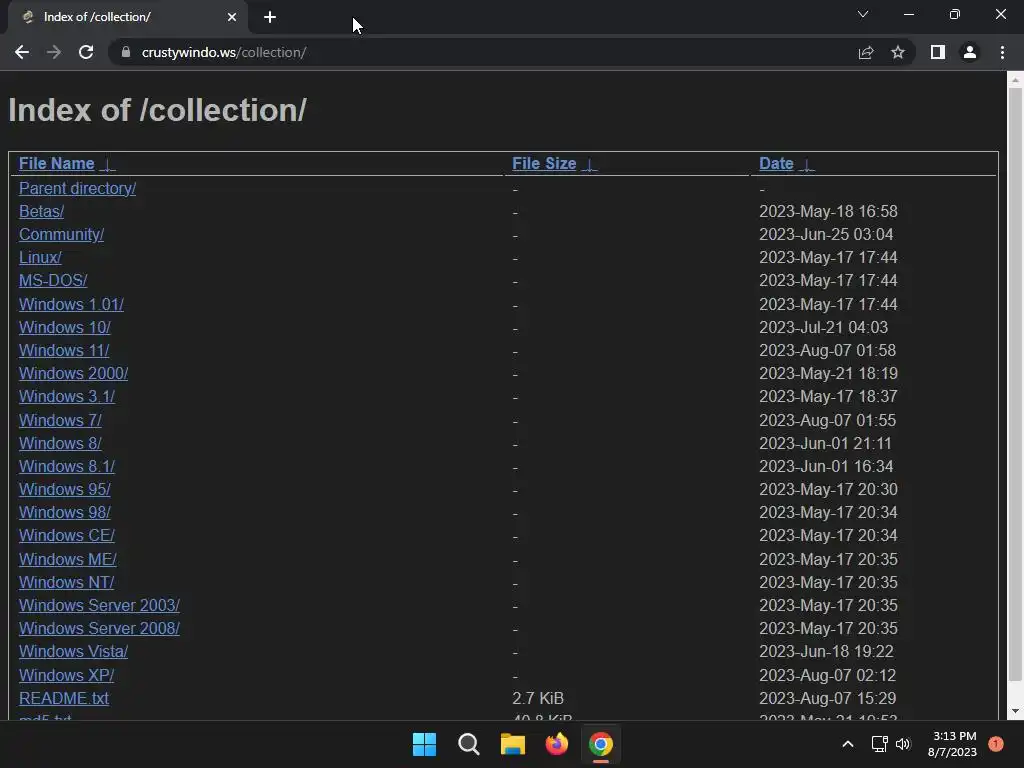Viewport: 1024px width, 768px height.
Task: Open the Windows 95 folder
Action: point(65,489)
